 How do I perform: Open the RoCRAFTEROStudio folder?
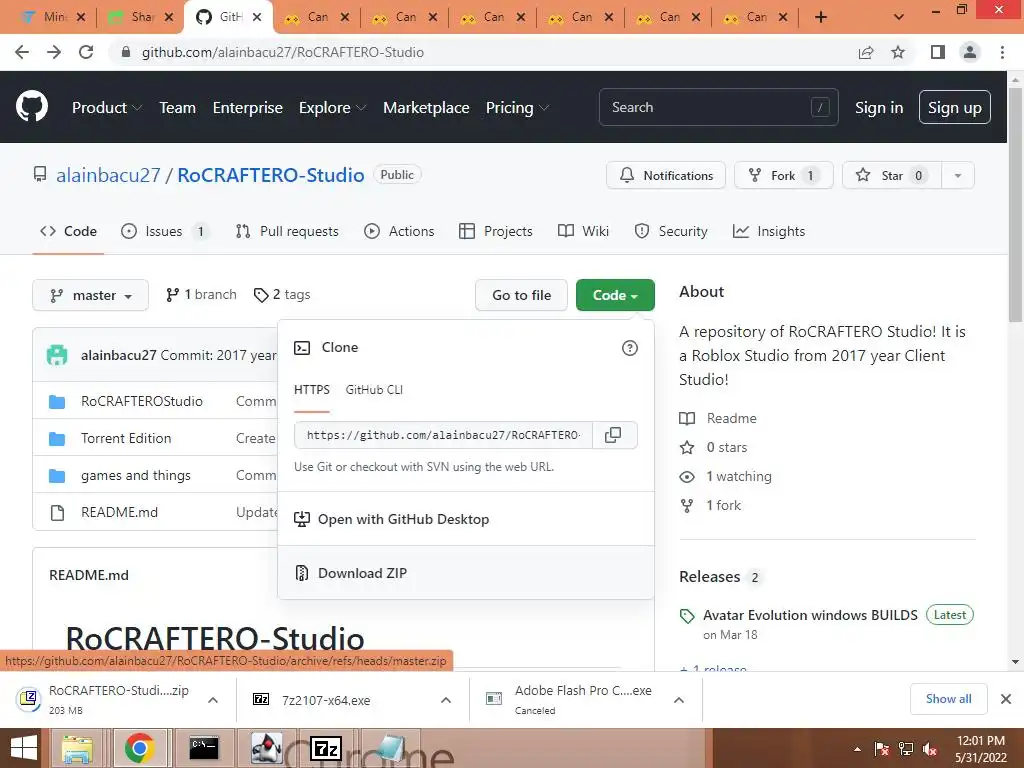point(142,401)
